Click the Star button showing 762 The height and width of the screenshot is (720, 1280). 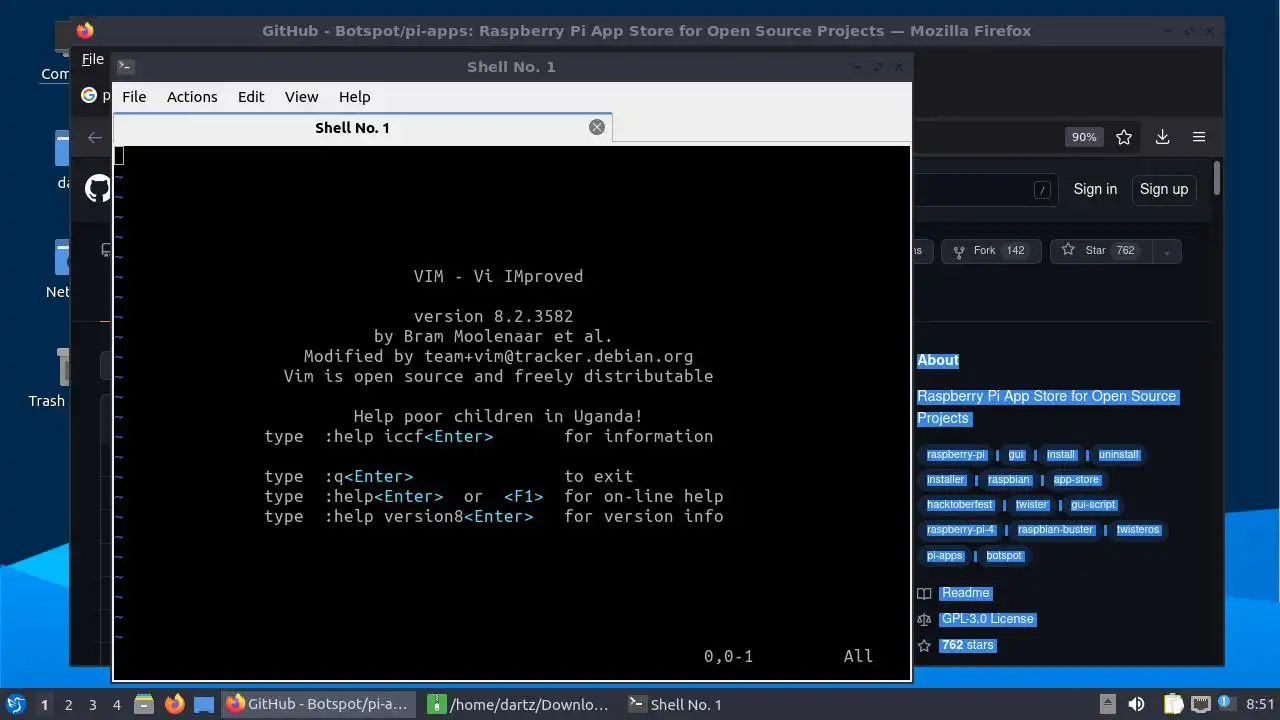[x=1102, y=251]
